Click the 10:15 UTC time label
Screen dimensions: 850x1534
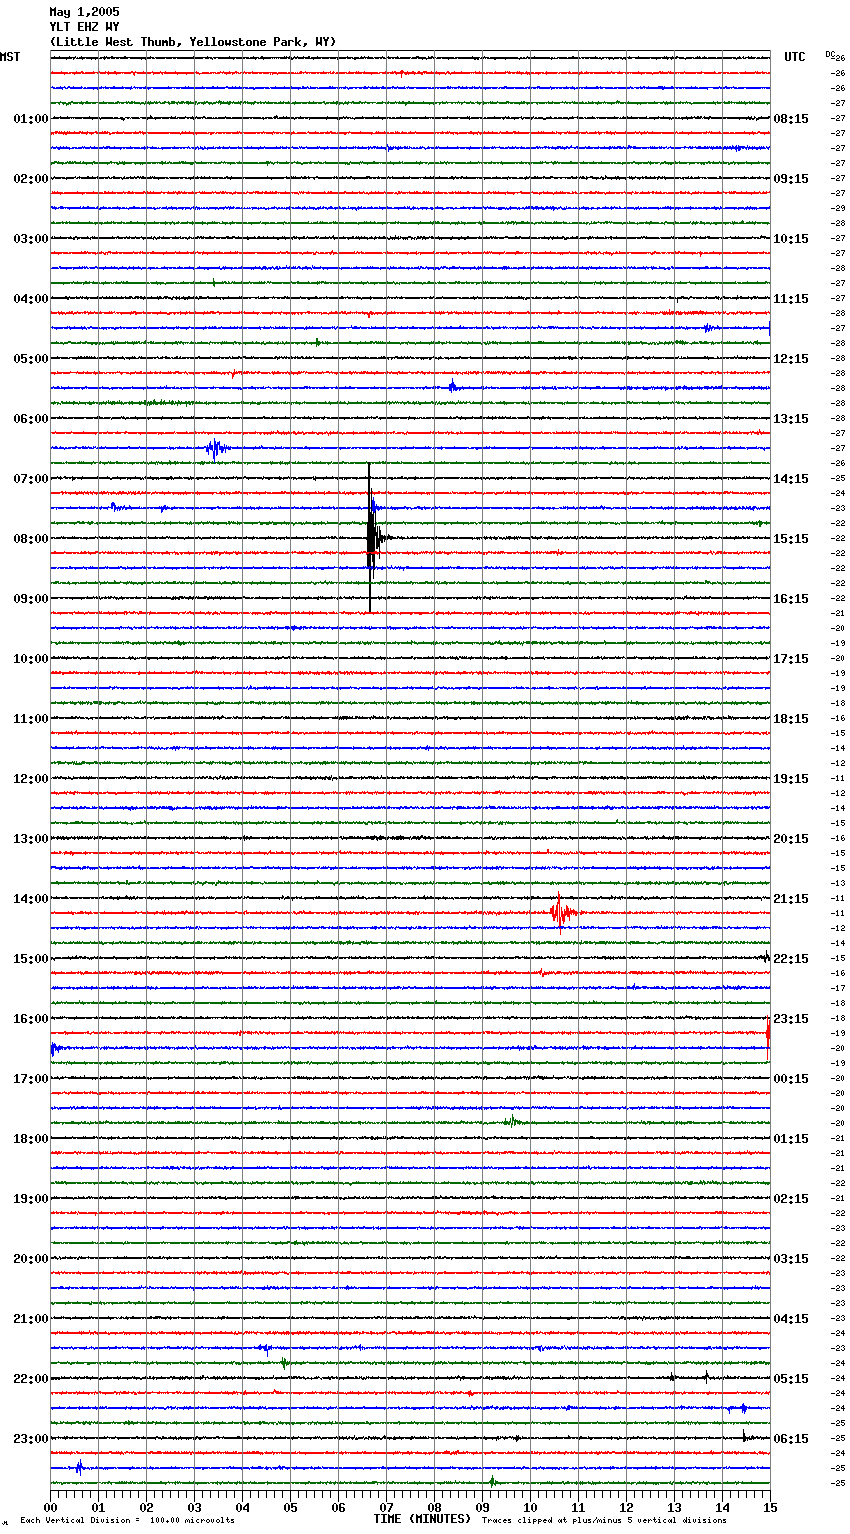tap(791, 239)
